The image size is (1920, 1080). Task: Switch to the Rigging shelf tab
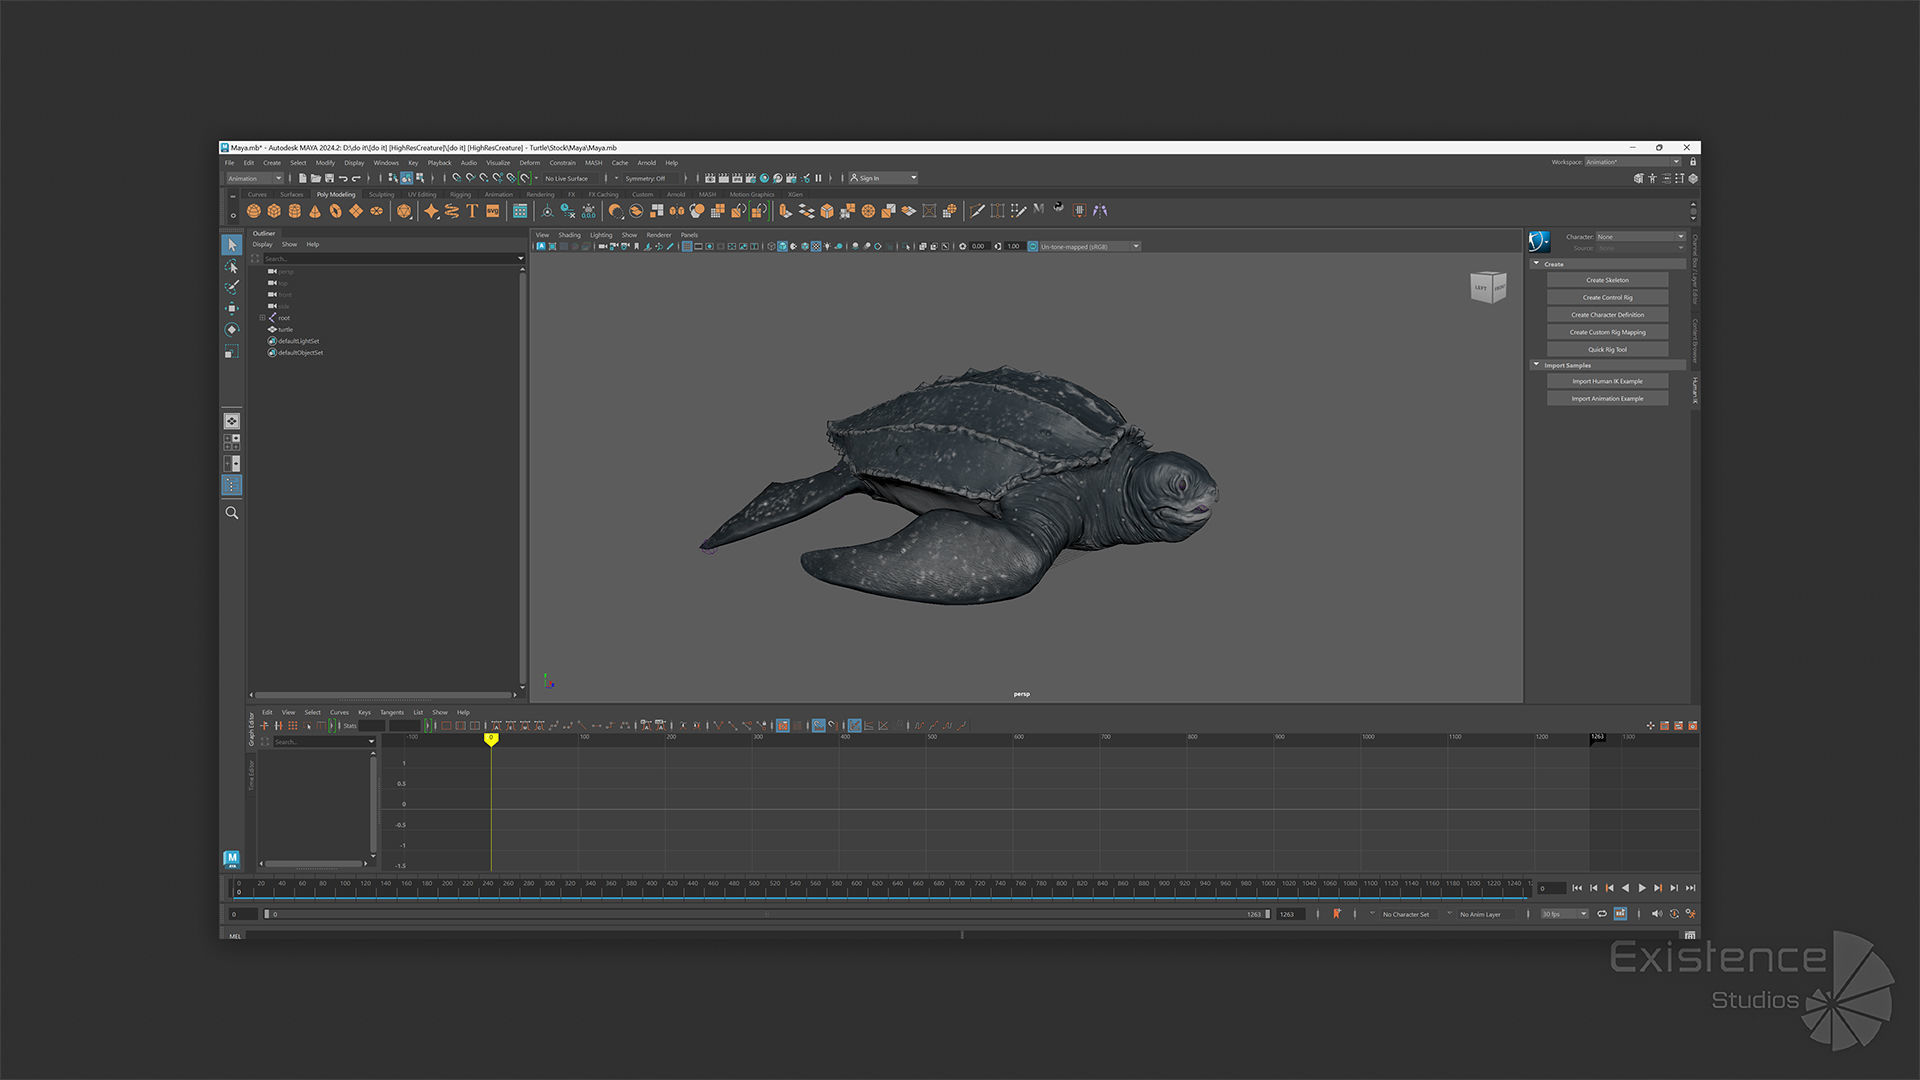point(460,195)
